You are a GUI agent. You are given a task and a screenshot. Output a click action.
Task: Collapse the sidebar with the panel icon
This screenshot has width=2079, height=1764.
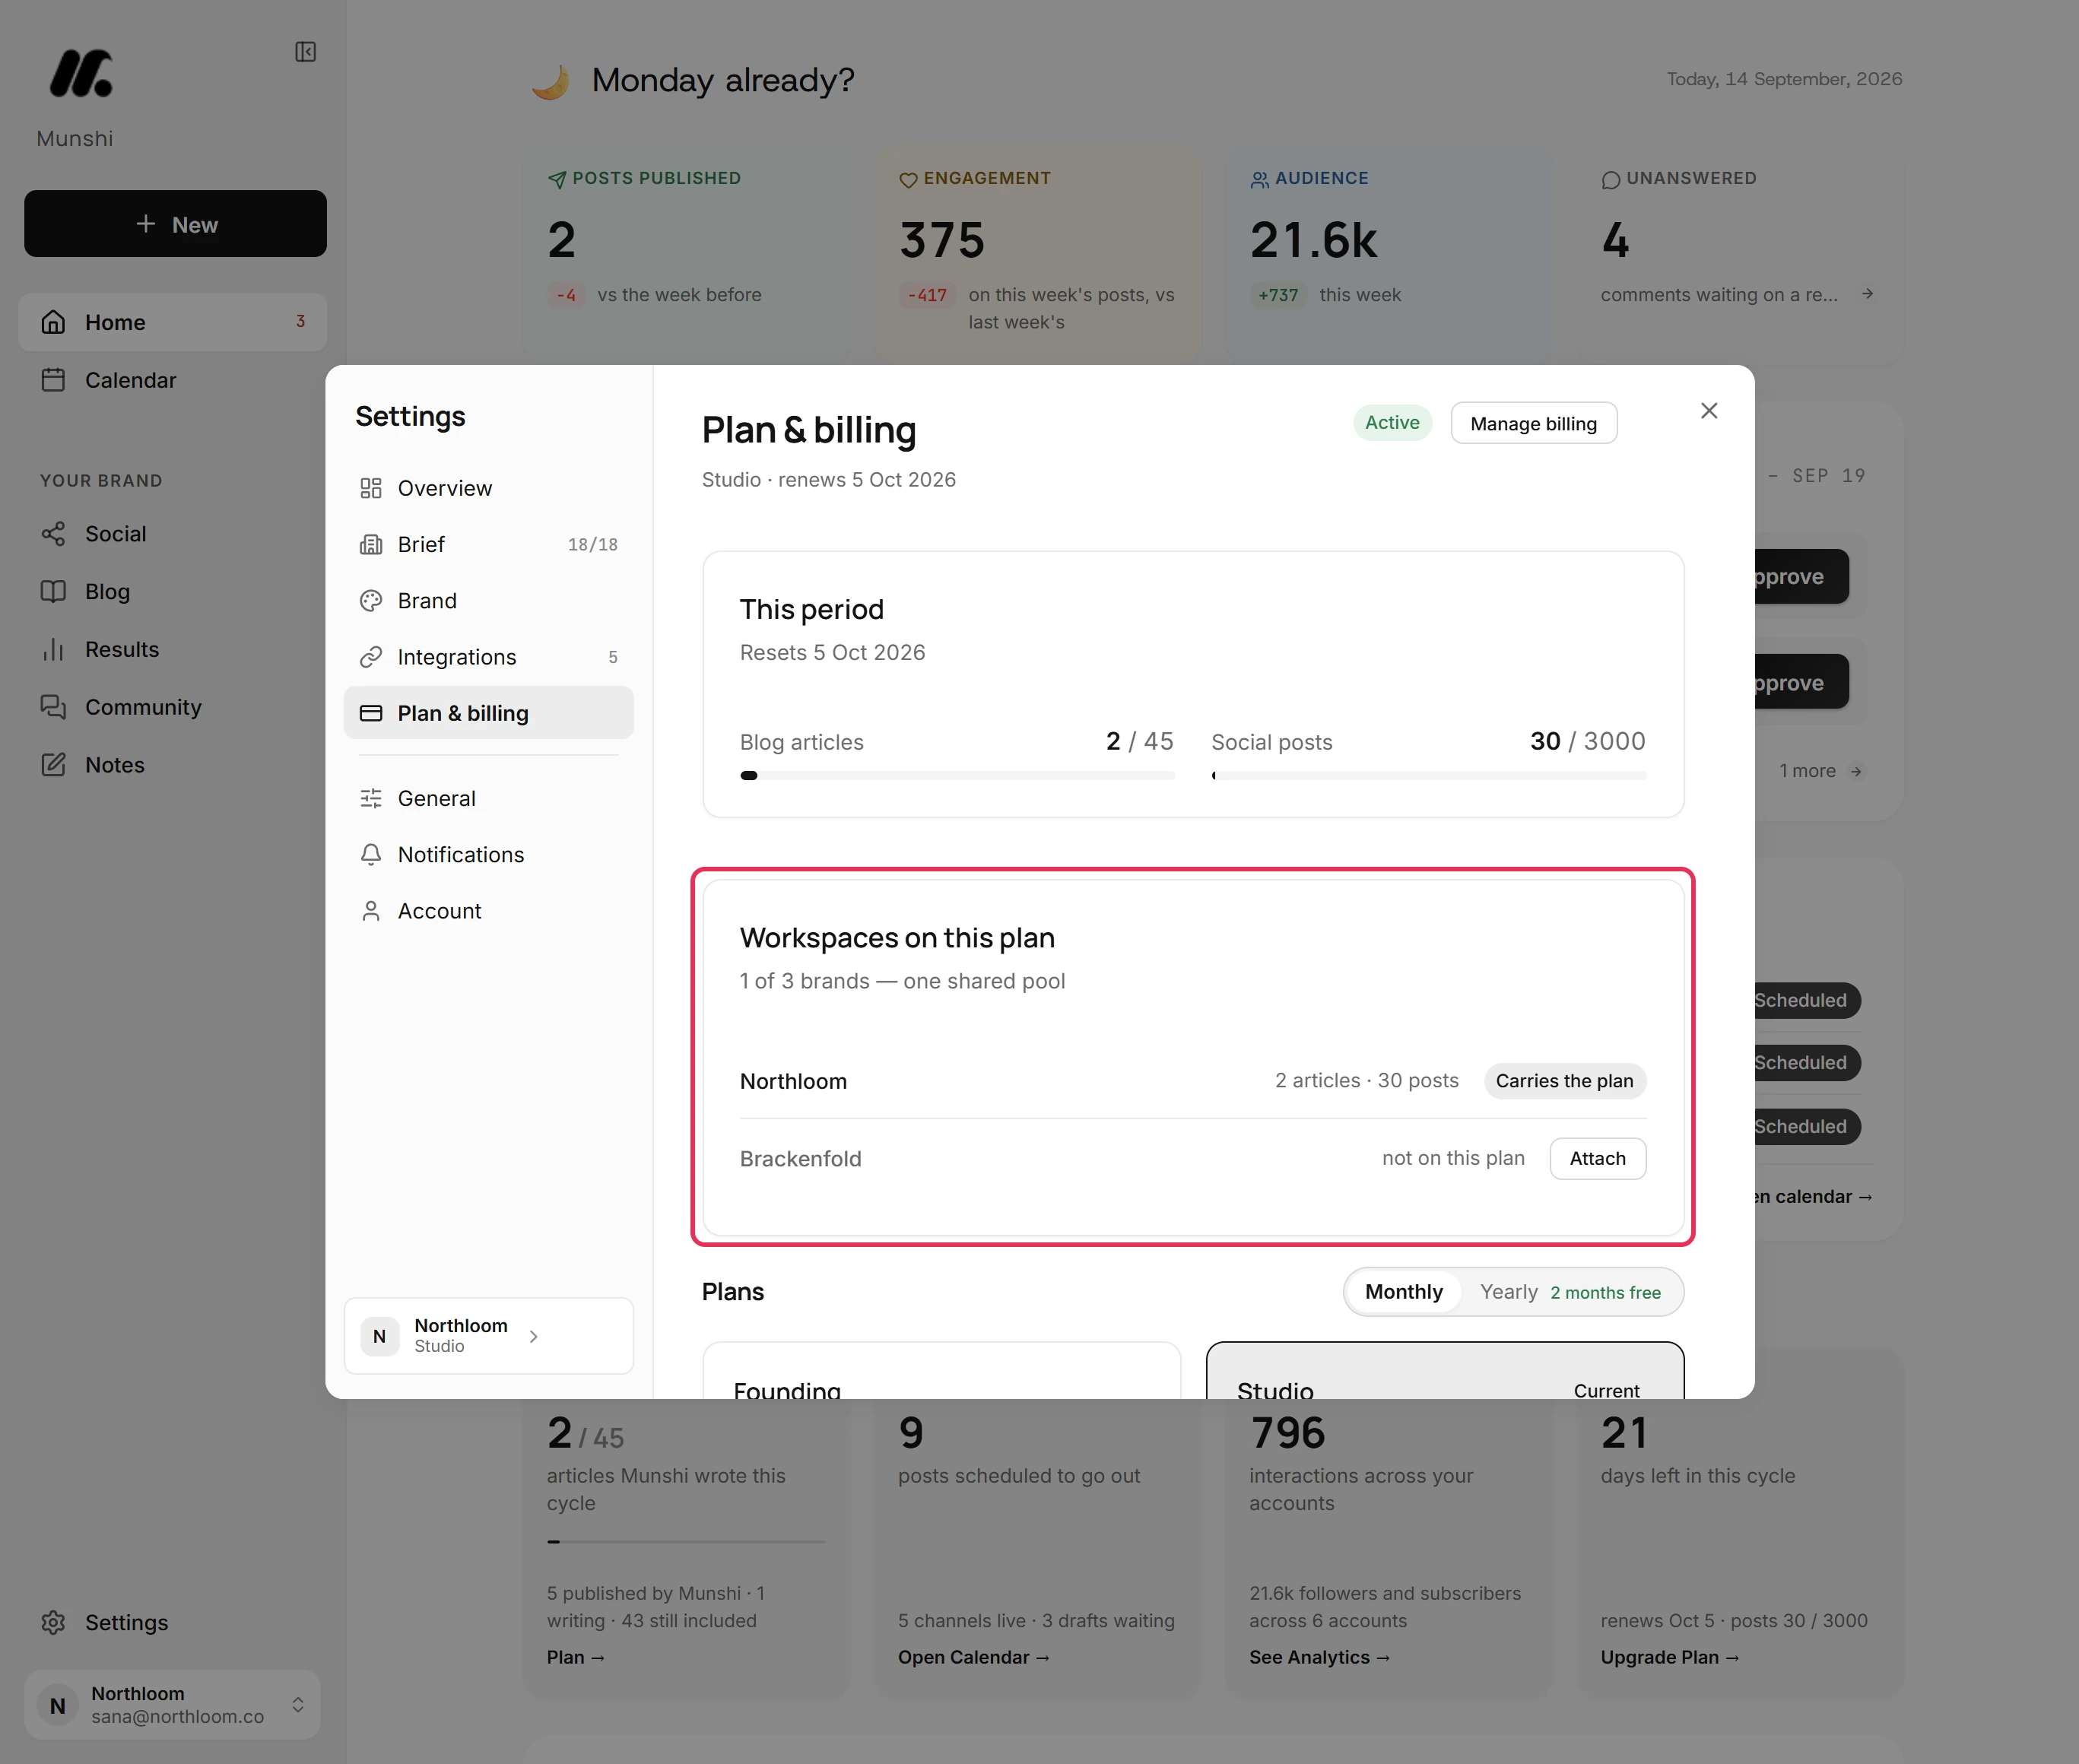pyautogui.click(x=306, y=52)
